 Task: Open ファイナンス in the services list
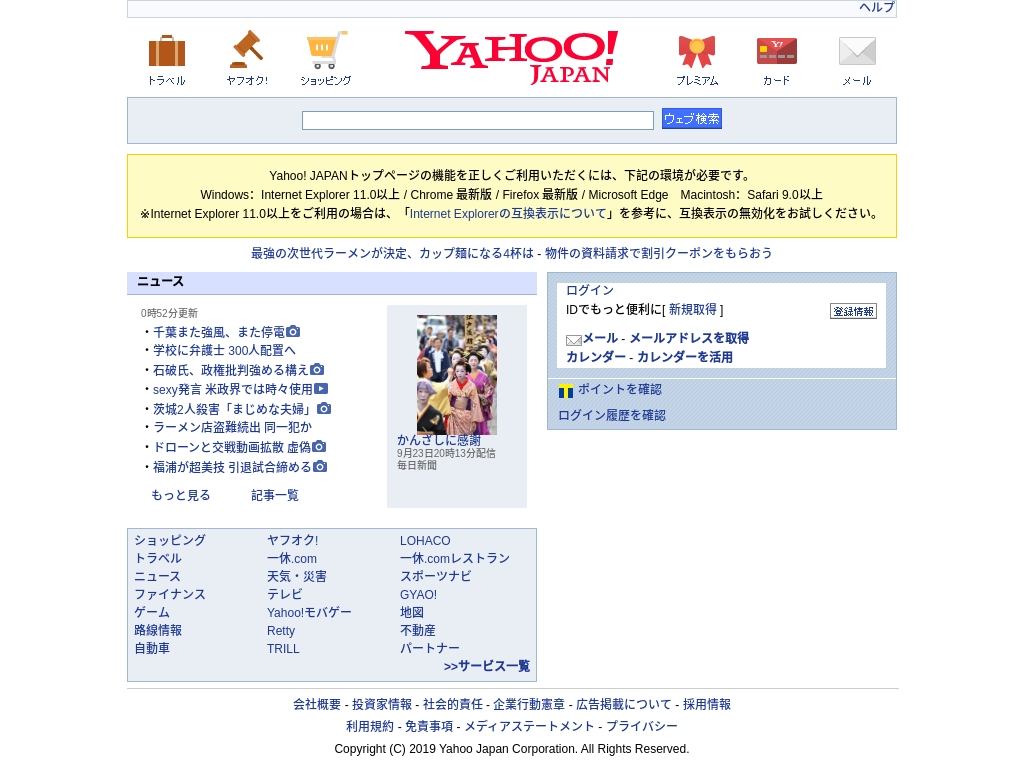click(x=170, y=594)
